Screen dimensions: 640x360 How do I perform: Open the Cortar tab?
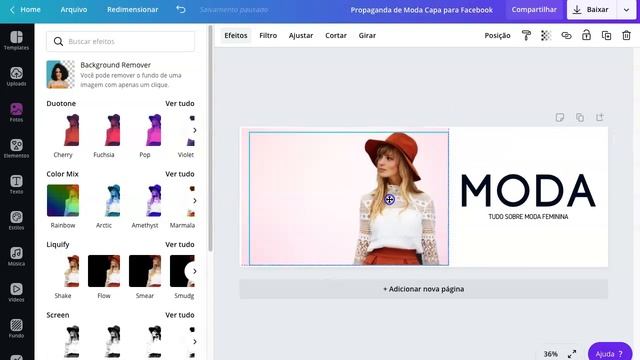(x=336, y=36)
